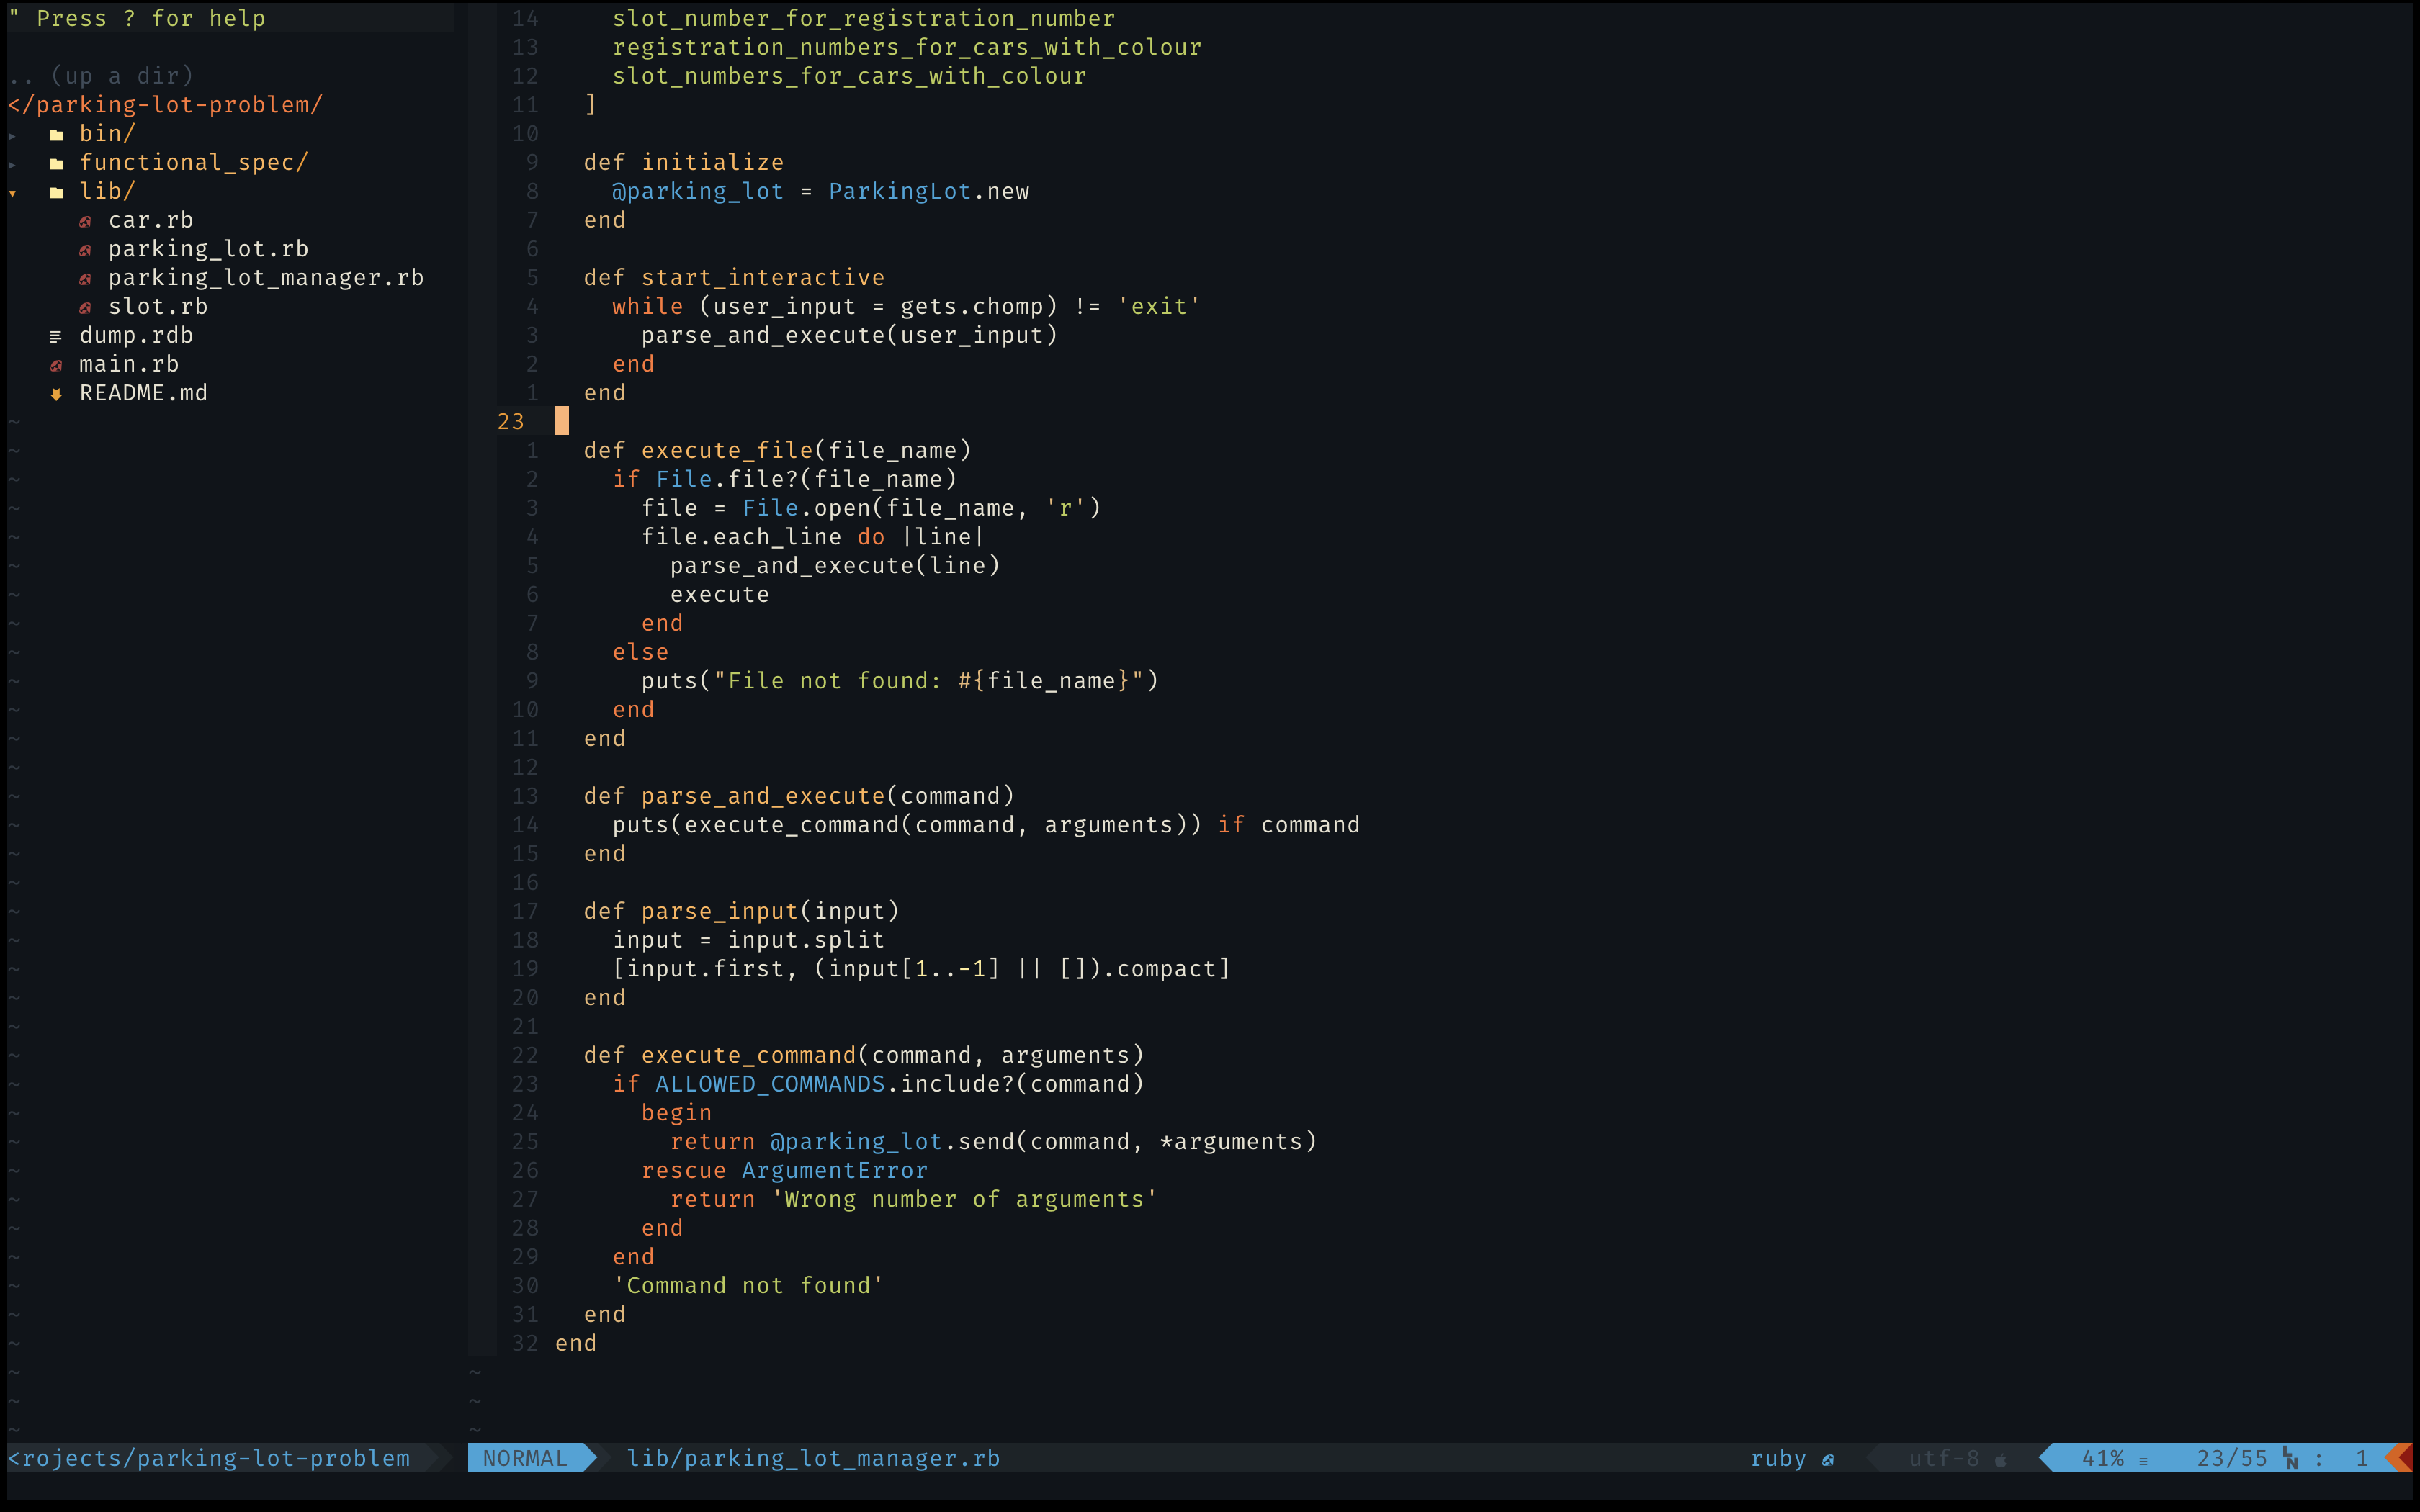This screenshot has height=1512, width=2420.
Task: Click the NORMAL mode indicator
Action: tap(524, 1458)
